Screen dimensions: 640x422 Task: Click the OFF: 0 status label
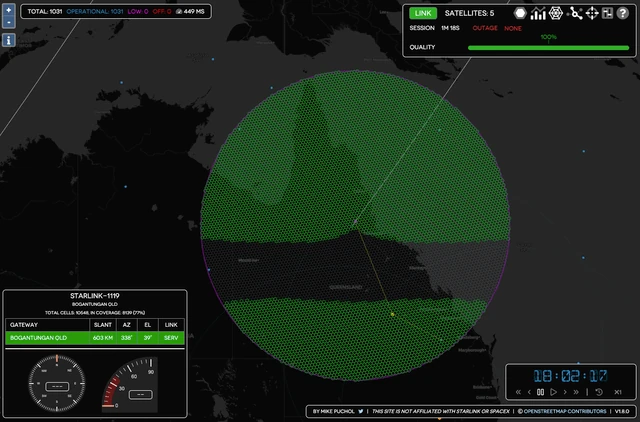point(162,11)
